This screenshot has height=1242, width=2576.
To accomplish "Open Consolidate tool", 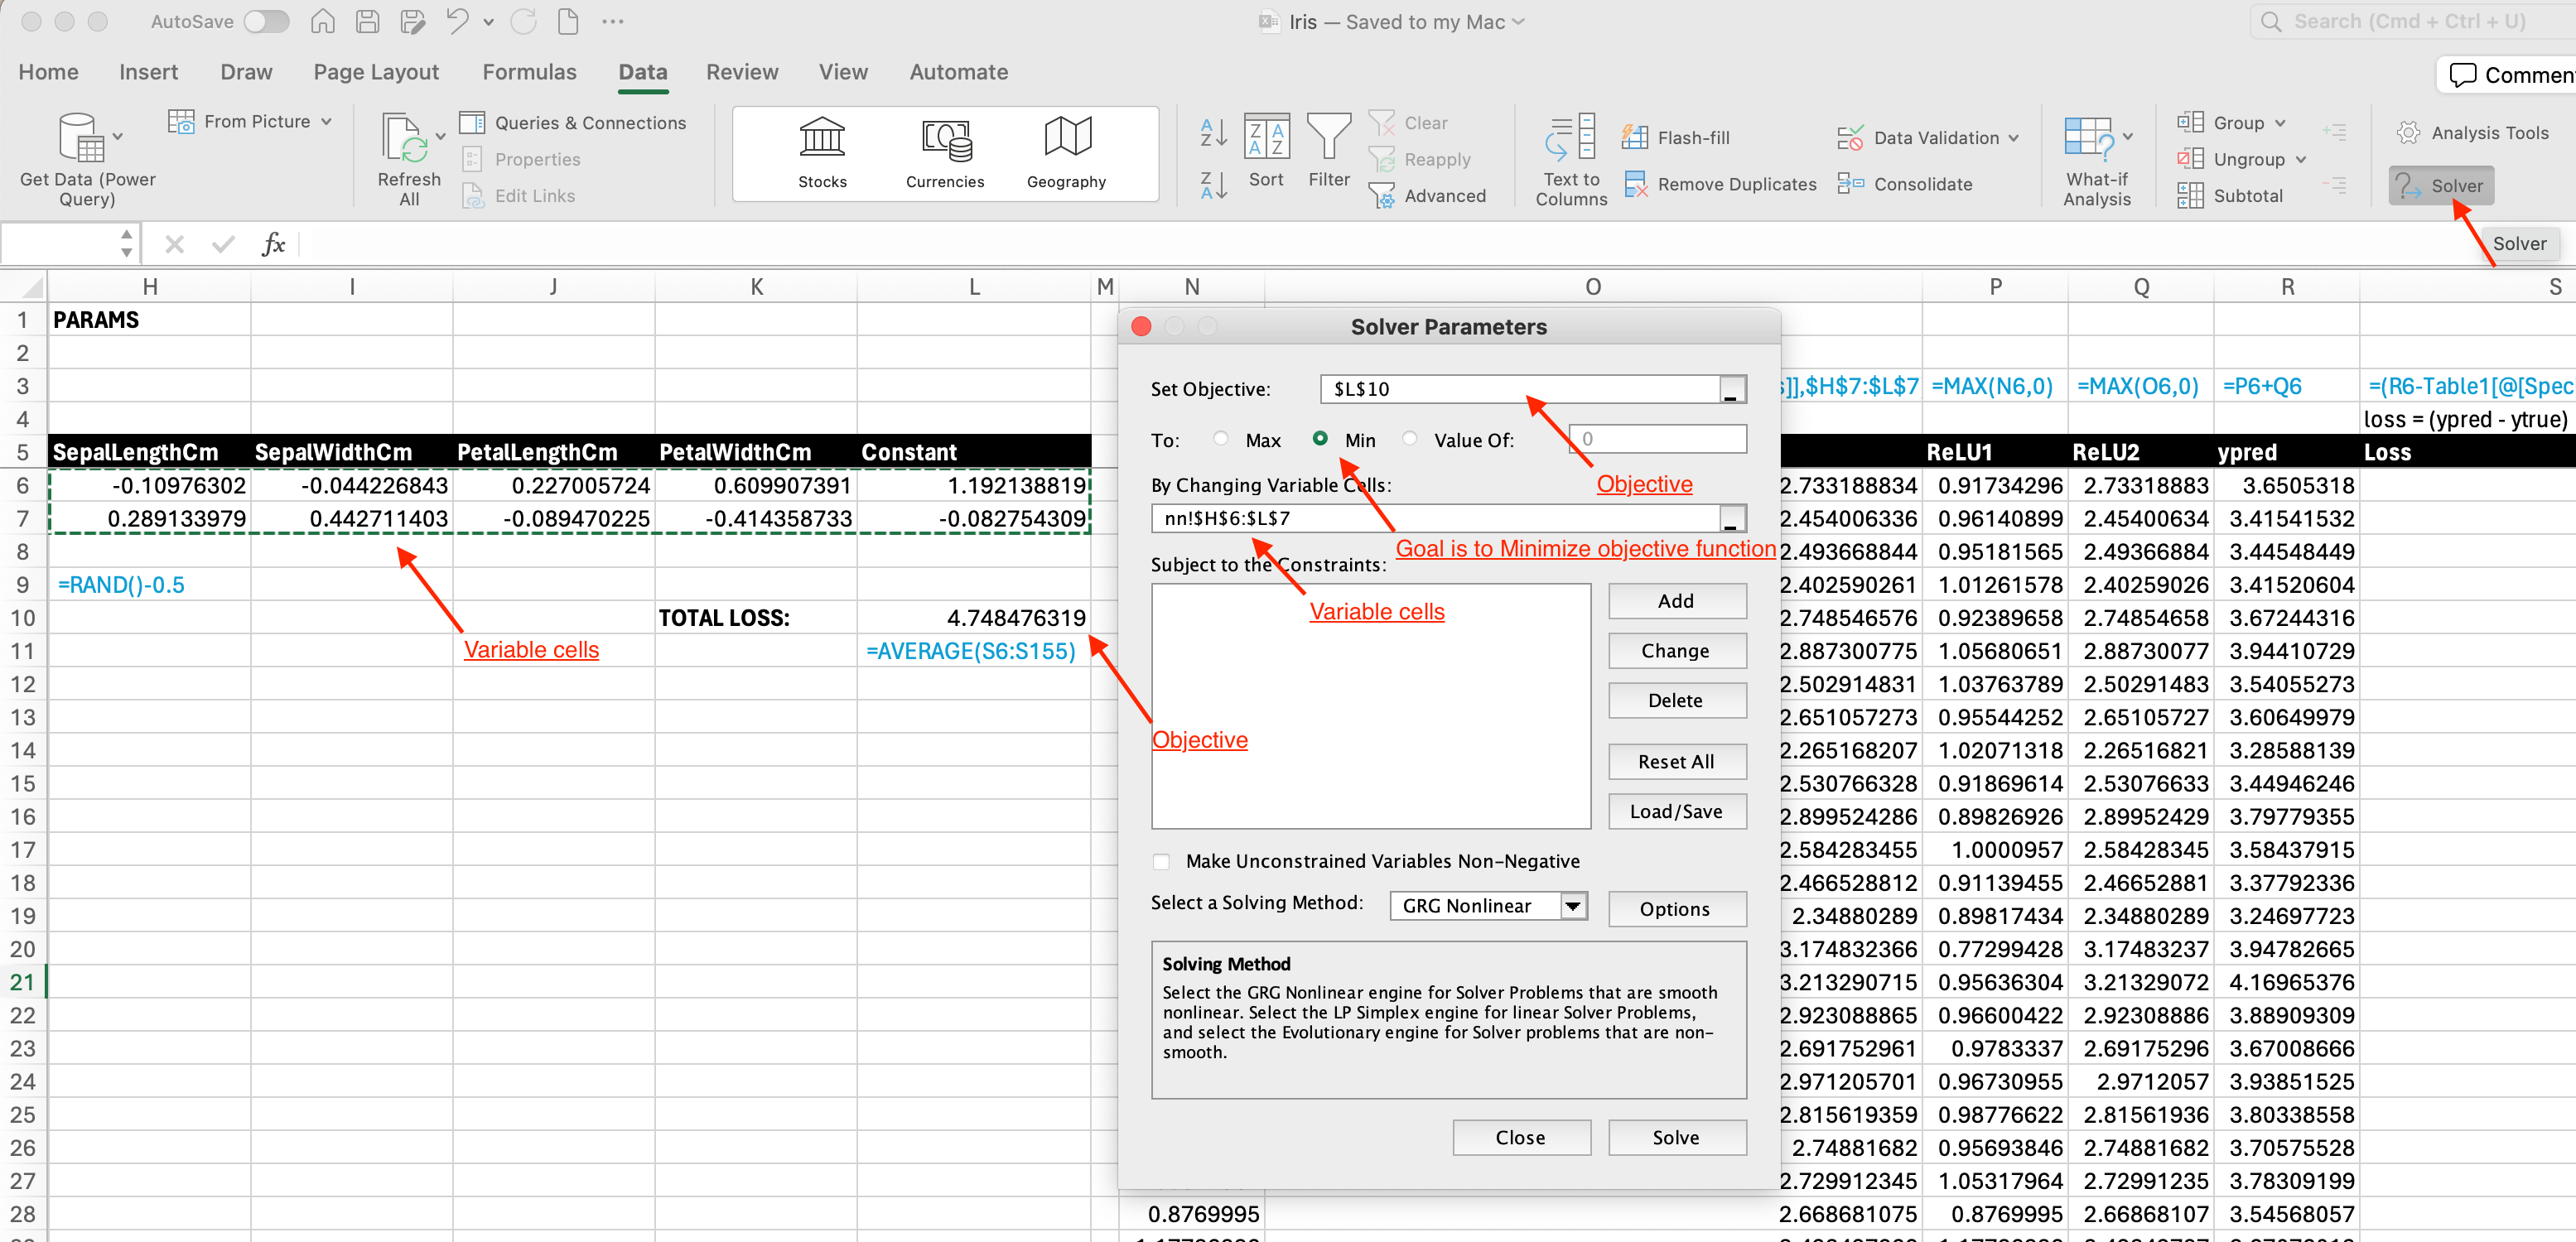I will [1905, 184].
